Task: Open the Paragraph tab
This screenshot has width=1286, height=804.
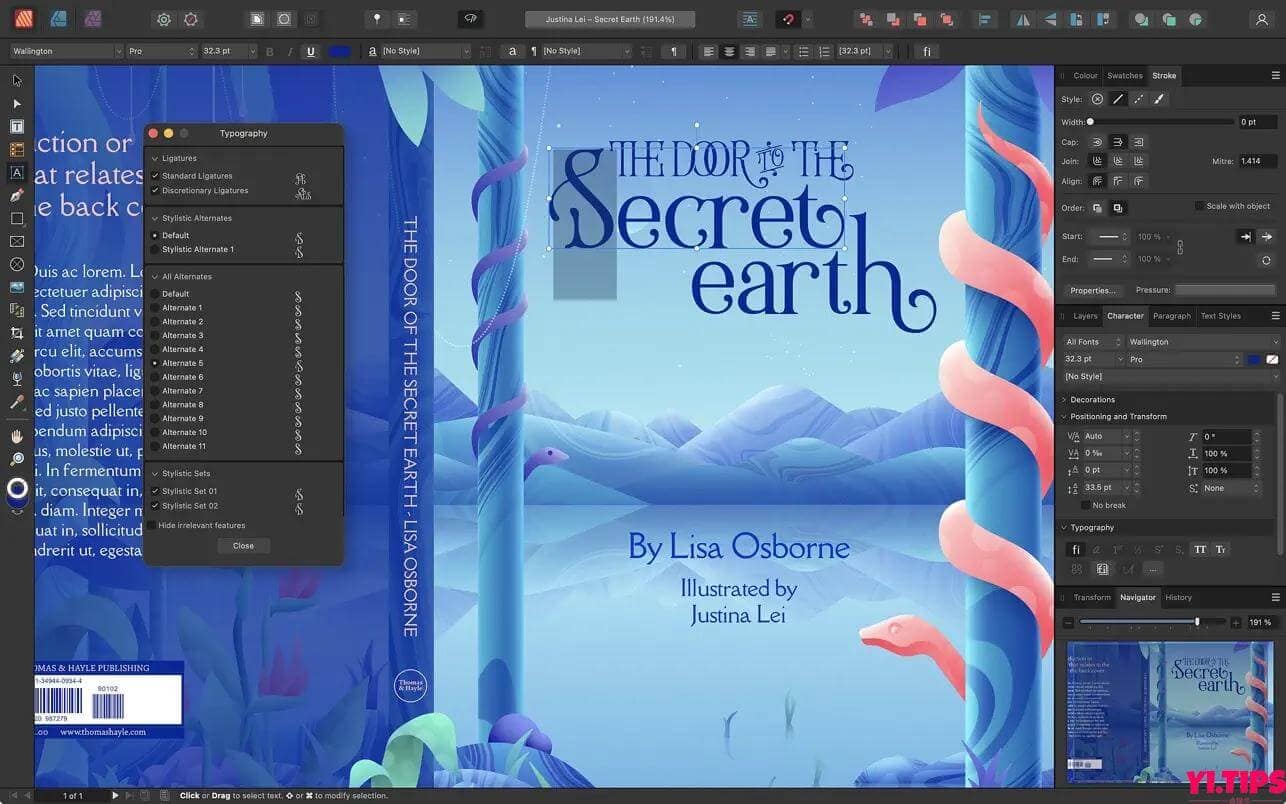Action: [1172, 316]
